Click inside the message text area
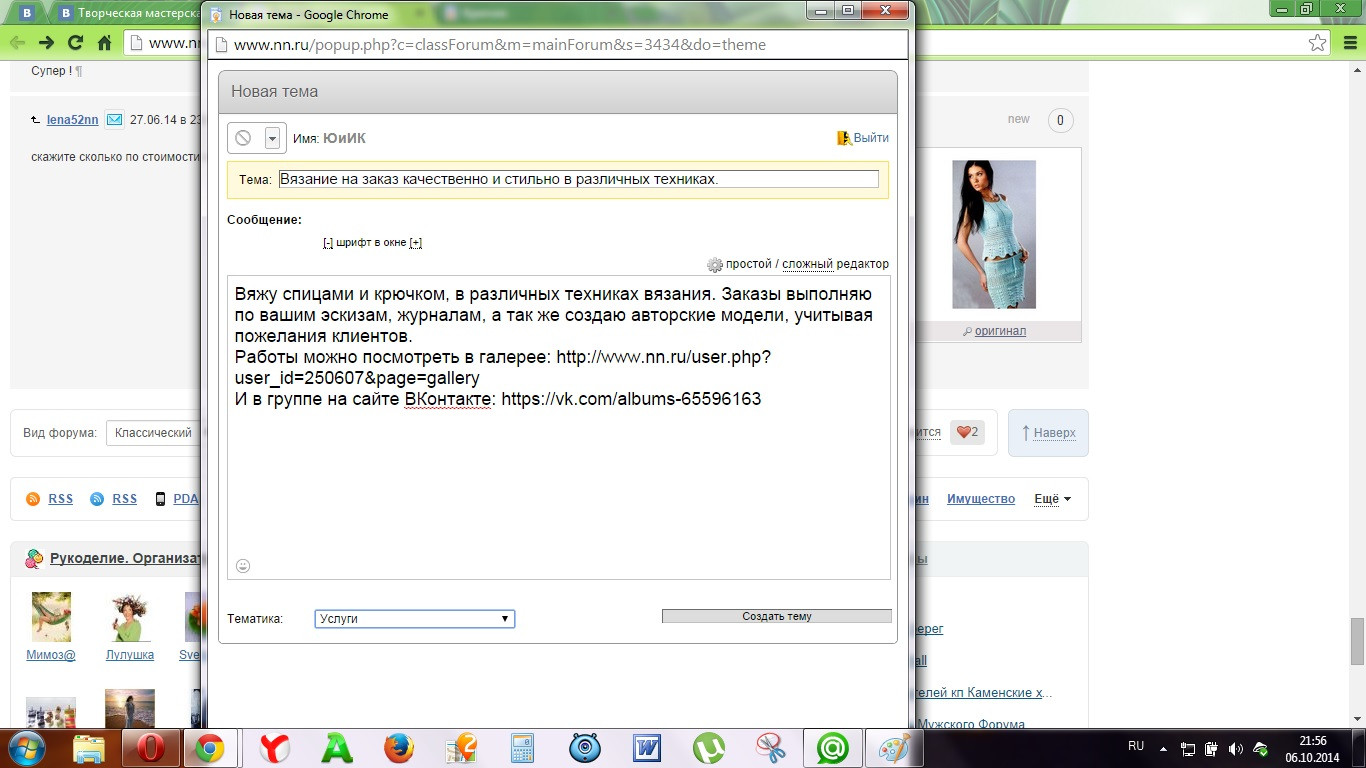Image resolution: width=1366 pixels, height=768 pixels. coord(559,427)
